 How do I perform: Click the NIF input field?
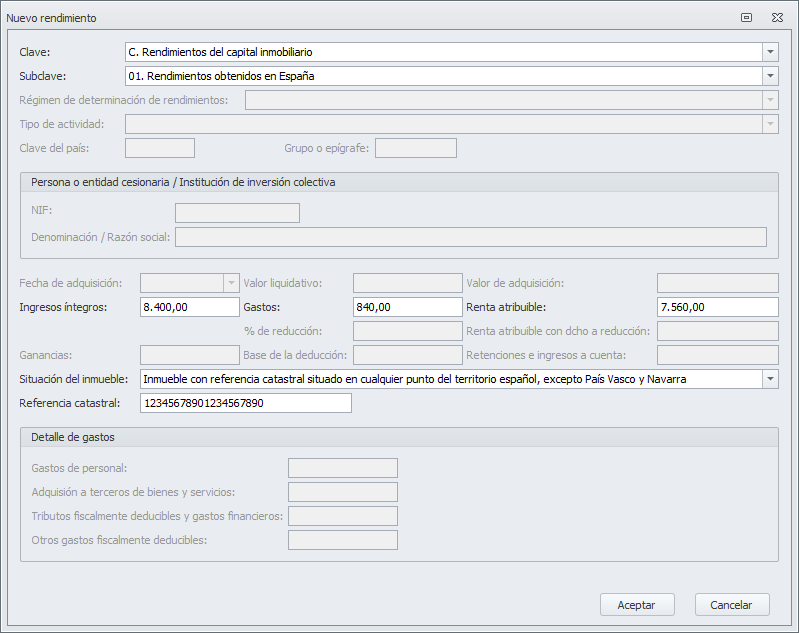click(237, 212)
